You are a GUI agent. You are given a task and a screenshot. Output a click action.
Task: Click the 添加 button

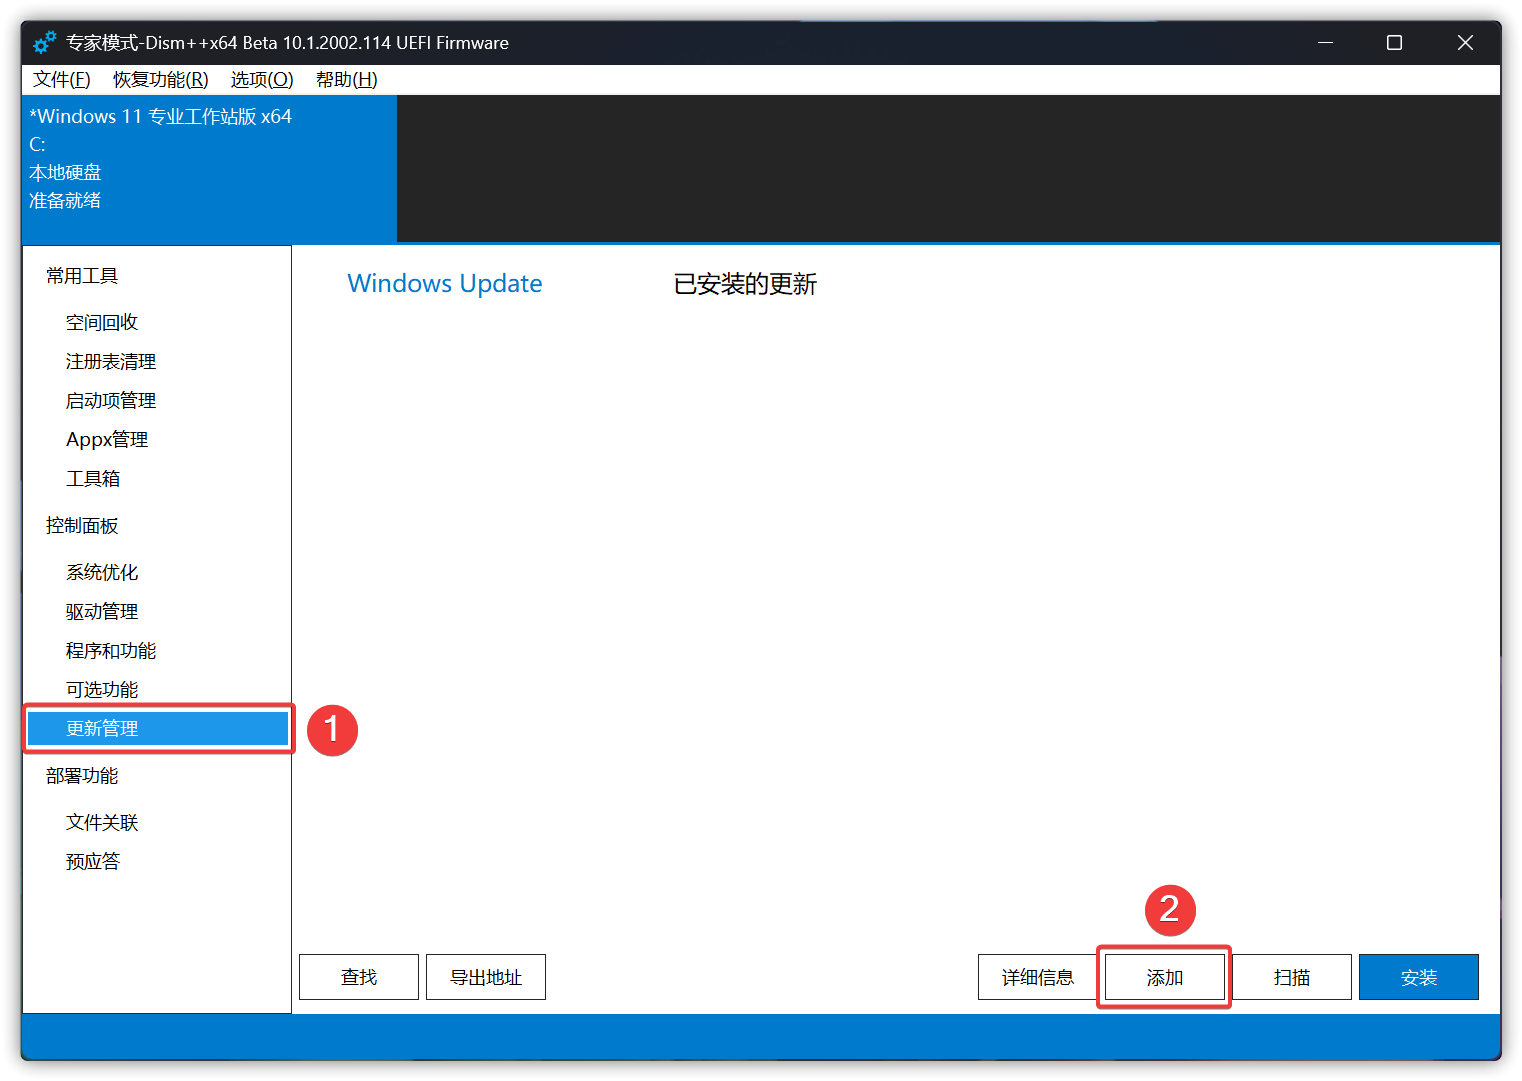click(1165, 977)
